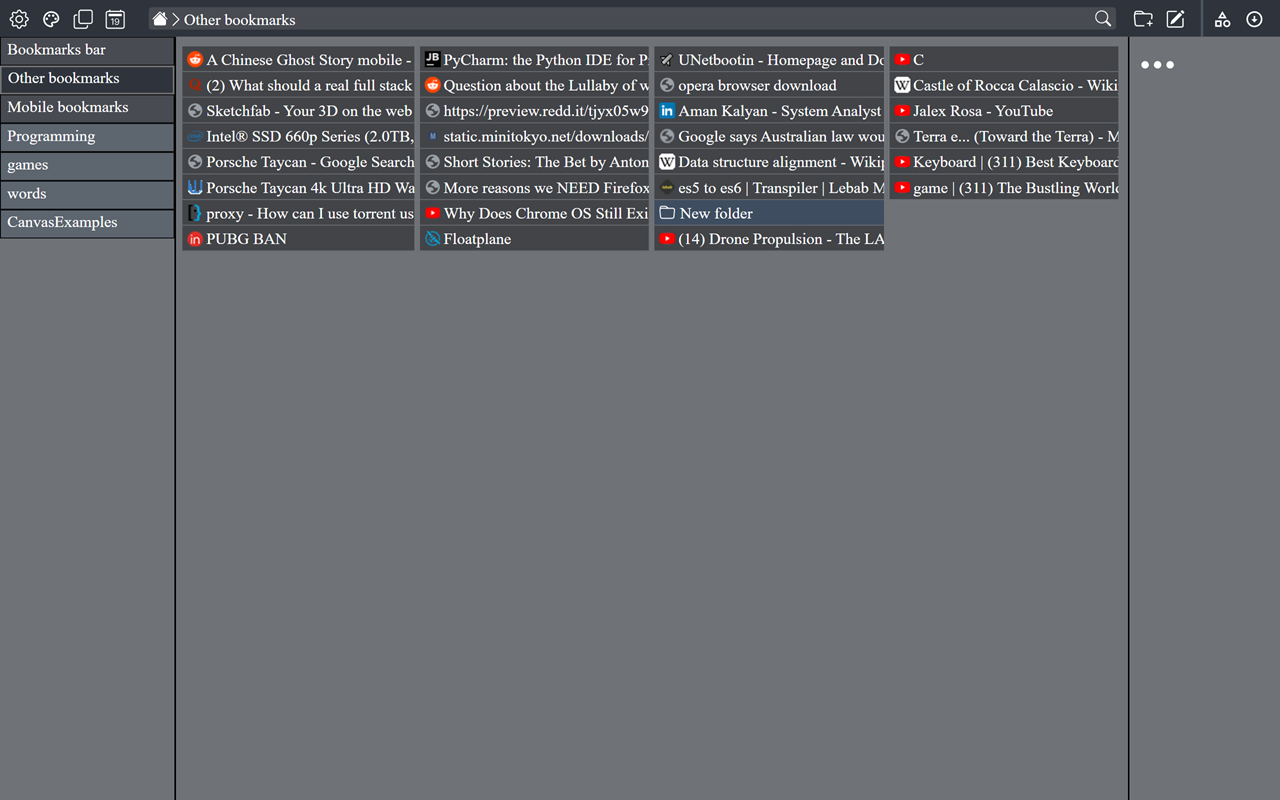1280x800 pixels.
Task: Open 'static.minitokyo.net/downloads' bookmark
Action: click(535, 137)
